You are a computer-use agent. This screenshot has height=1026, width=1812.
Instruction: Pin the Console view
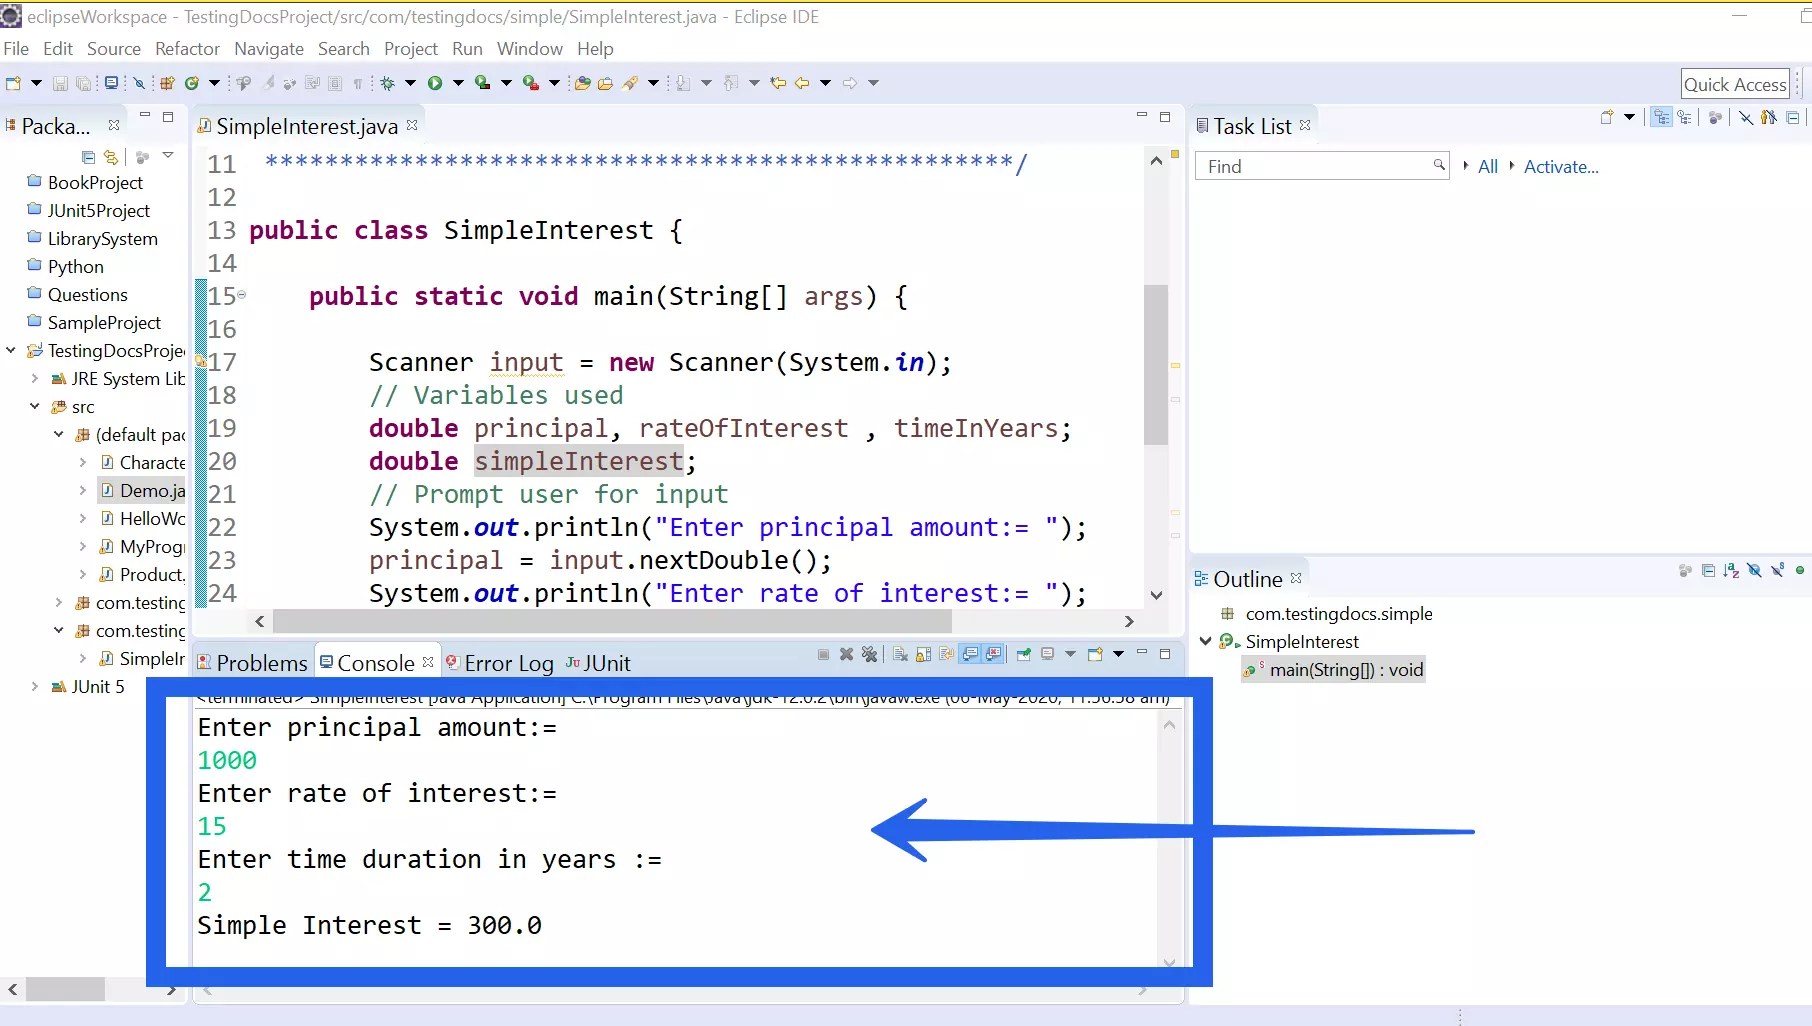coord(1024,654)
